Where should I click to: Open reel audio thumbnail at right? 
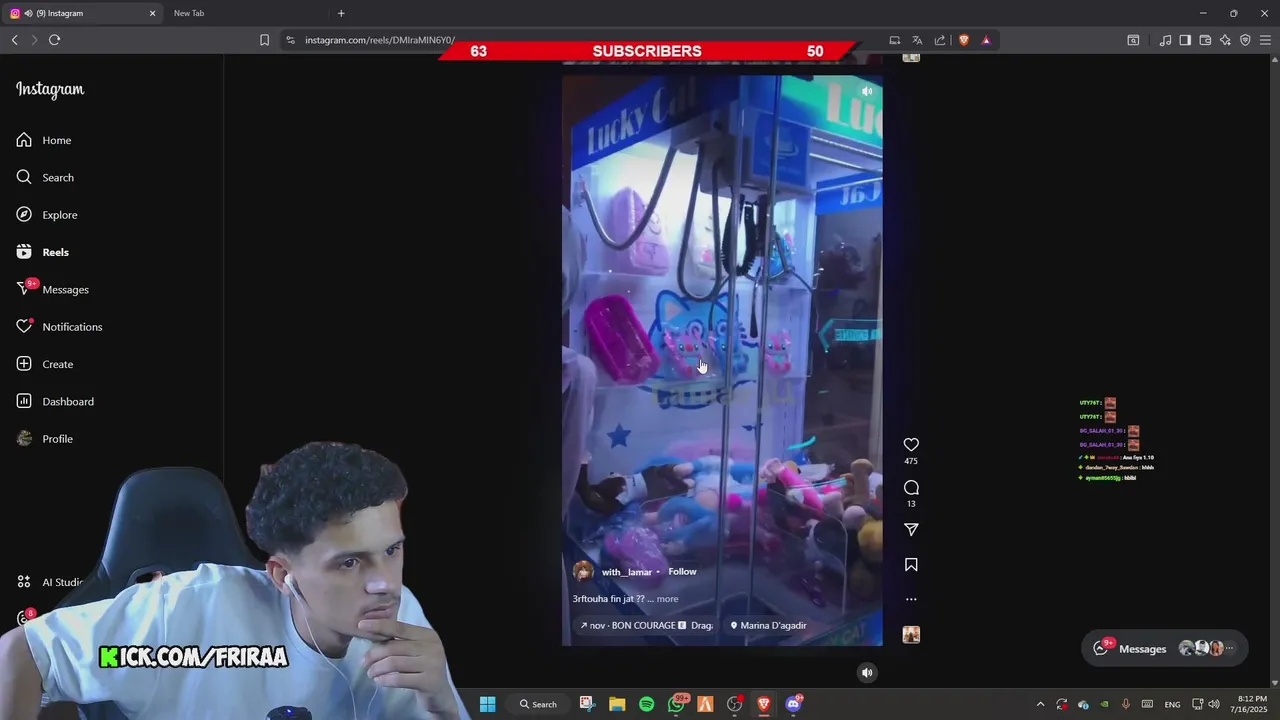click(x=911, y=634)
